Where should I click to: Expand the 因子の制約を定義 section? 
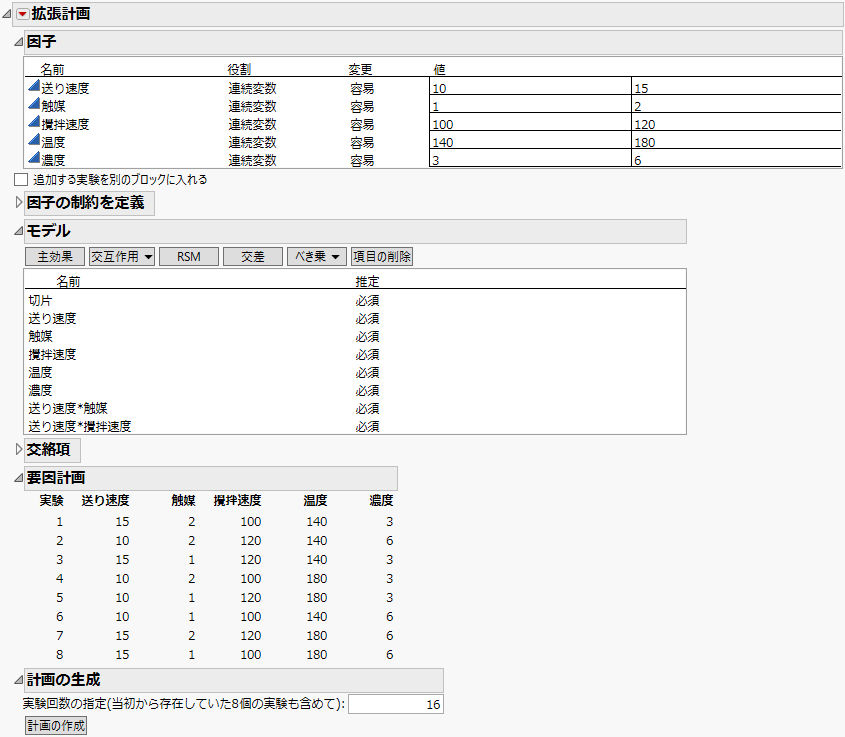pyautogui.click(x=17, y=203)
